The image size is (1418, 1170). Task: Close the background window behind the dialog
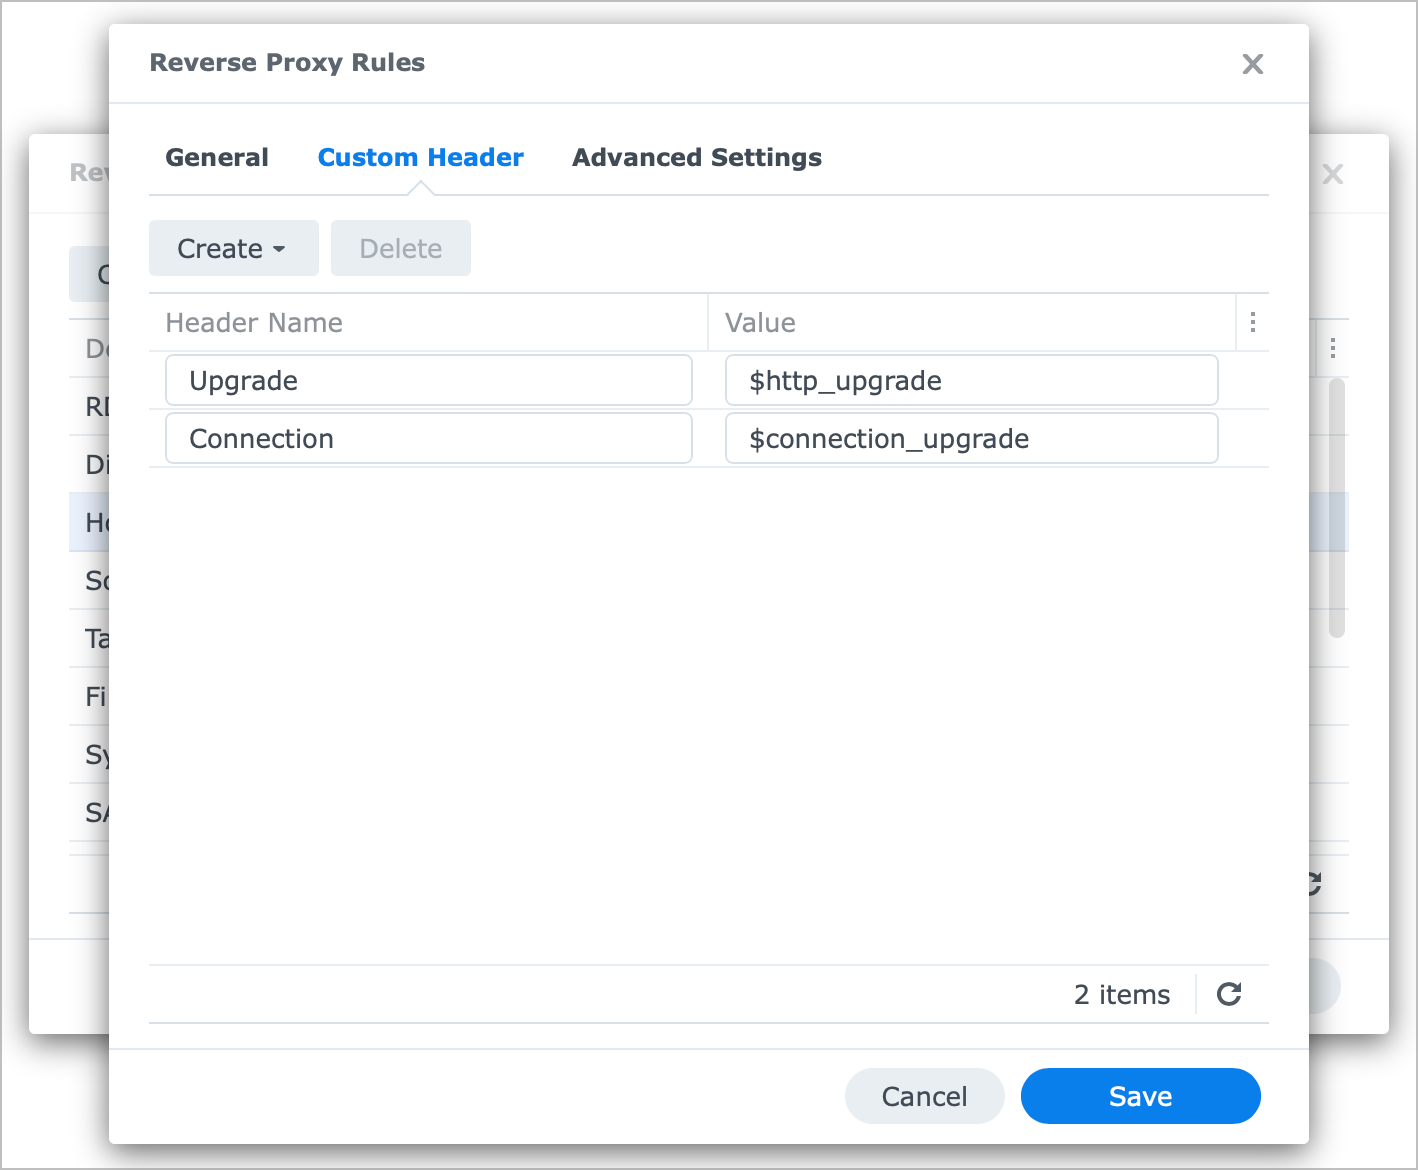(1332, 174)
